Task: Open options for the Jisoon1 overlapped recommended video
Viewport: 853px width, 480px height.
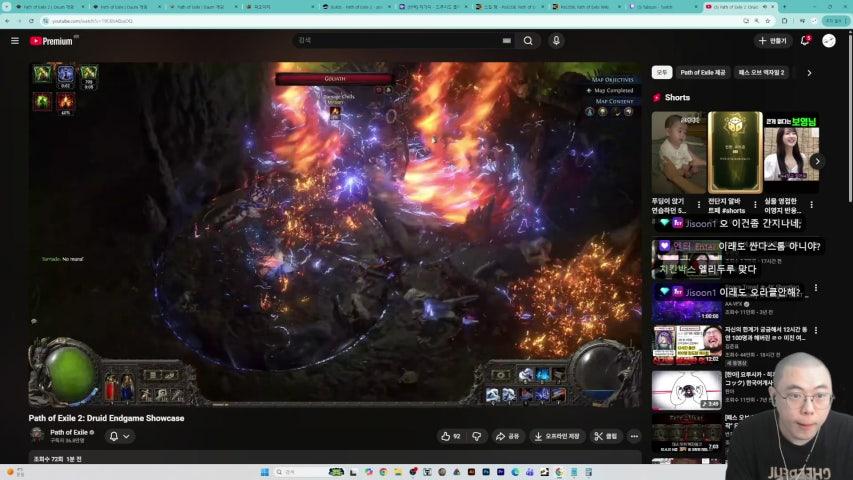Action: pyautogui.click(x=815, y=288)
